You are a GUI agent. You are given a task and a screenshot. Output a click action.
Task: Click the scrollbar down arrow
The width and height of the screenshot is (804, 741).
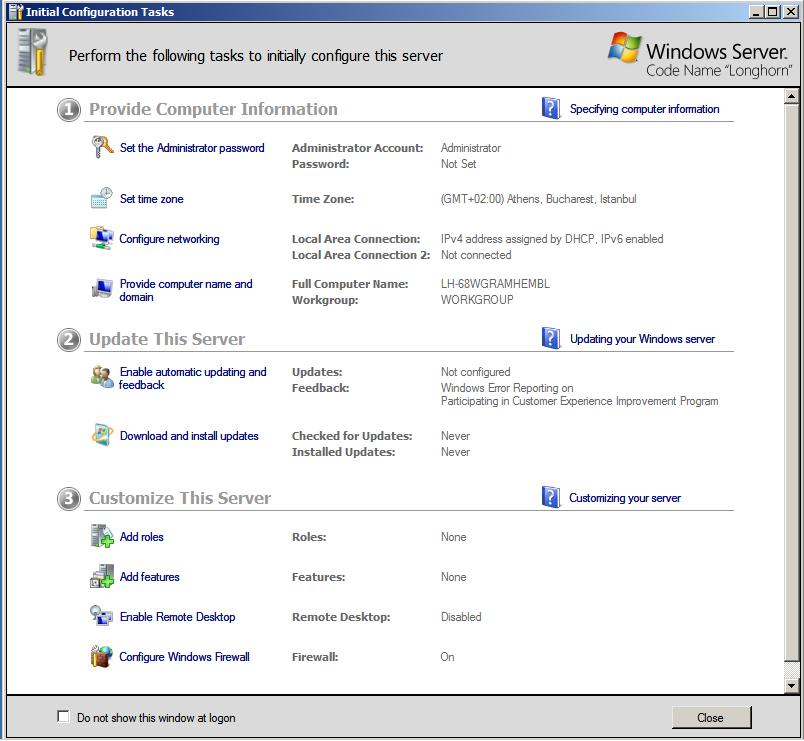(791, 685)
